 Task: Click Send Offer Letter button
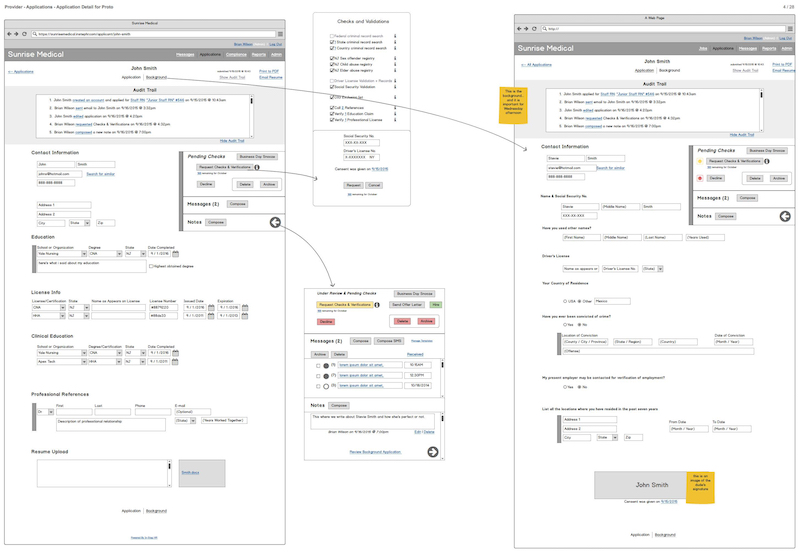[407, 305]
